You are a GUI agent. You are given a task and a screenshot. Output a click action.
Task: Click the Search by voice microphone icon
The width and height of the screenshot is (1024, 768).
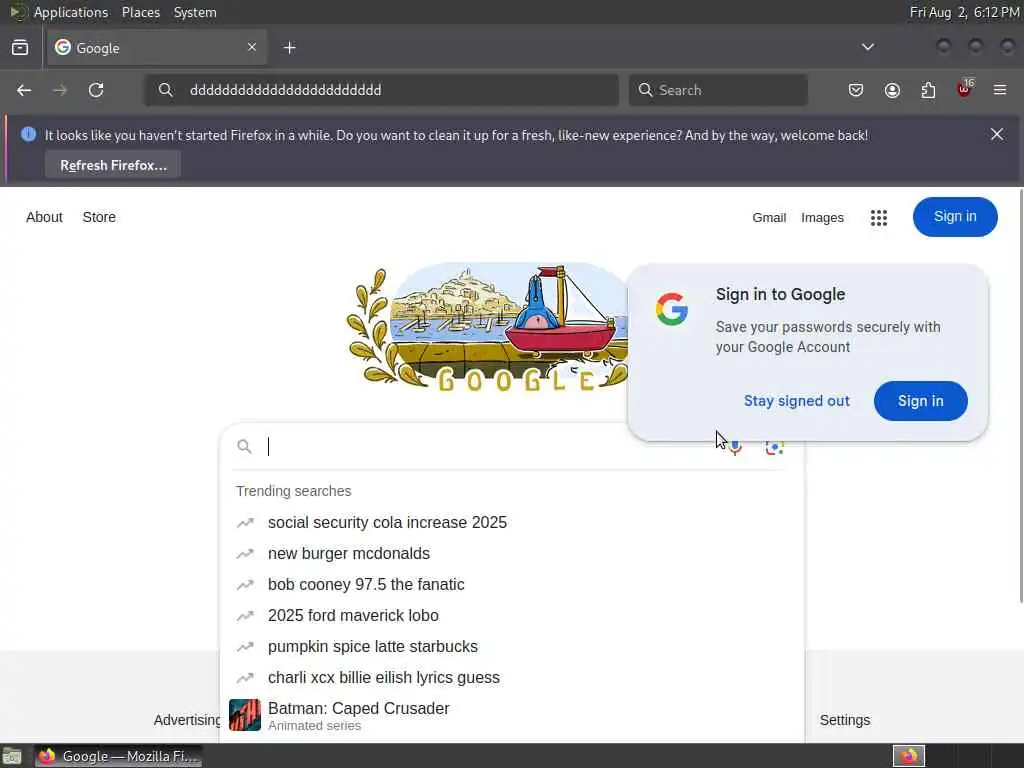pos(735,447)
